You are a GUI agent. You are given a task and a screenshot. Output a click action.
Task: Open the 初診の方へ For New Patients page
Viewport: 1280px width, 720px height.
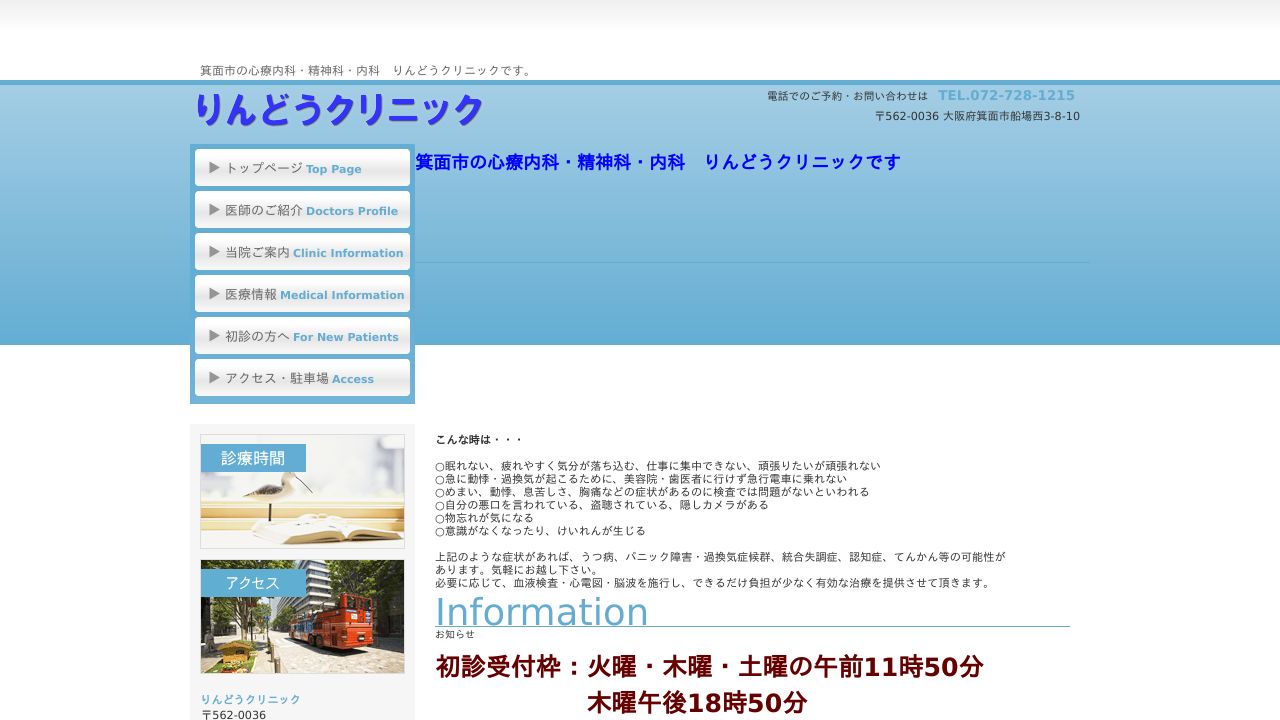pyautogui.click(x=302, y=335)
